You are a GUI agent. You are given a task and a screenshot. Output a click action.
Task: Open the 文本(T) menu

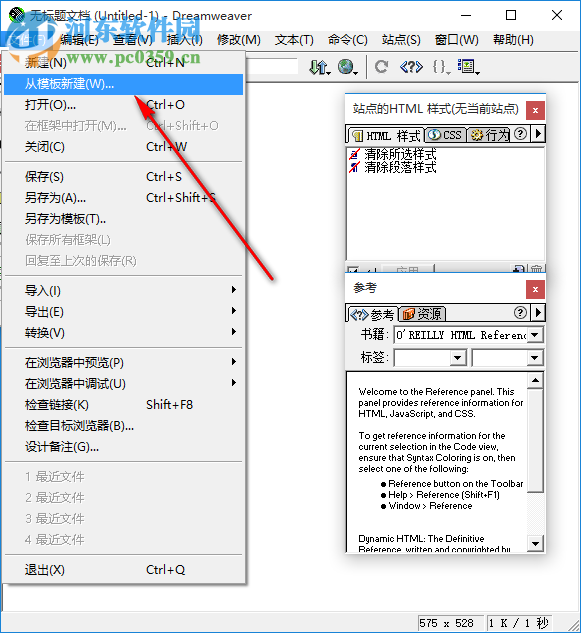point(294,40)
